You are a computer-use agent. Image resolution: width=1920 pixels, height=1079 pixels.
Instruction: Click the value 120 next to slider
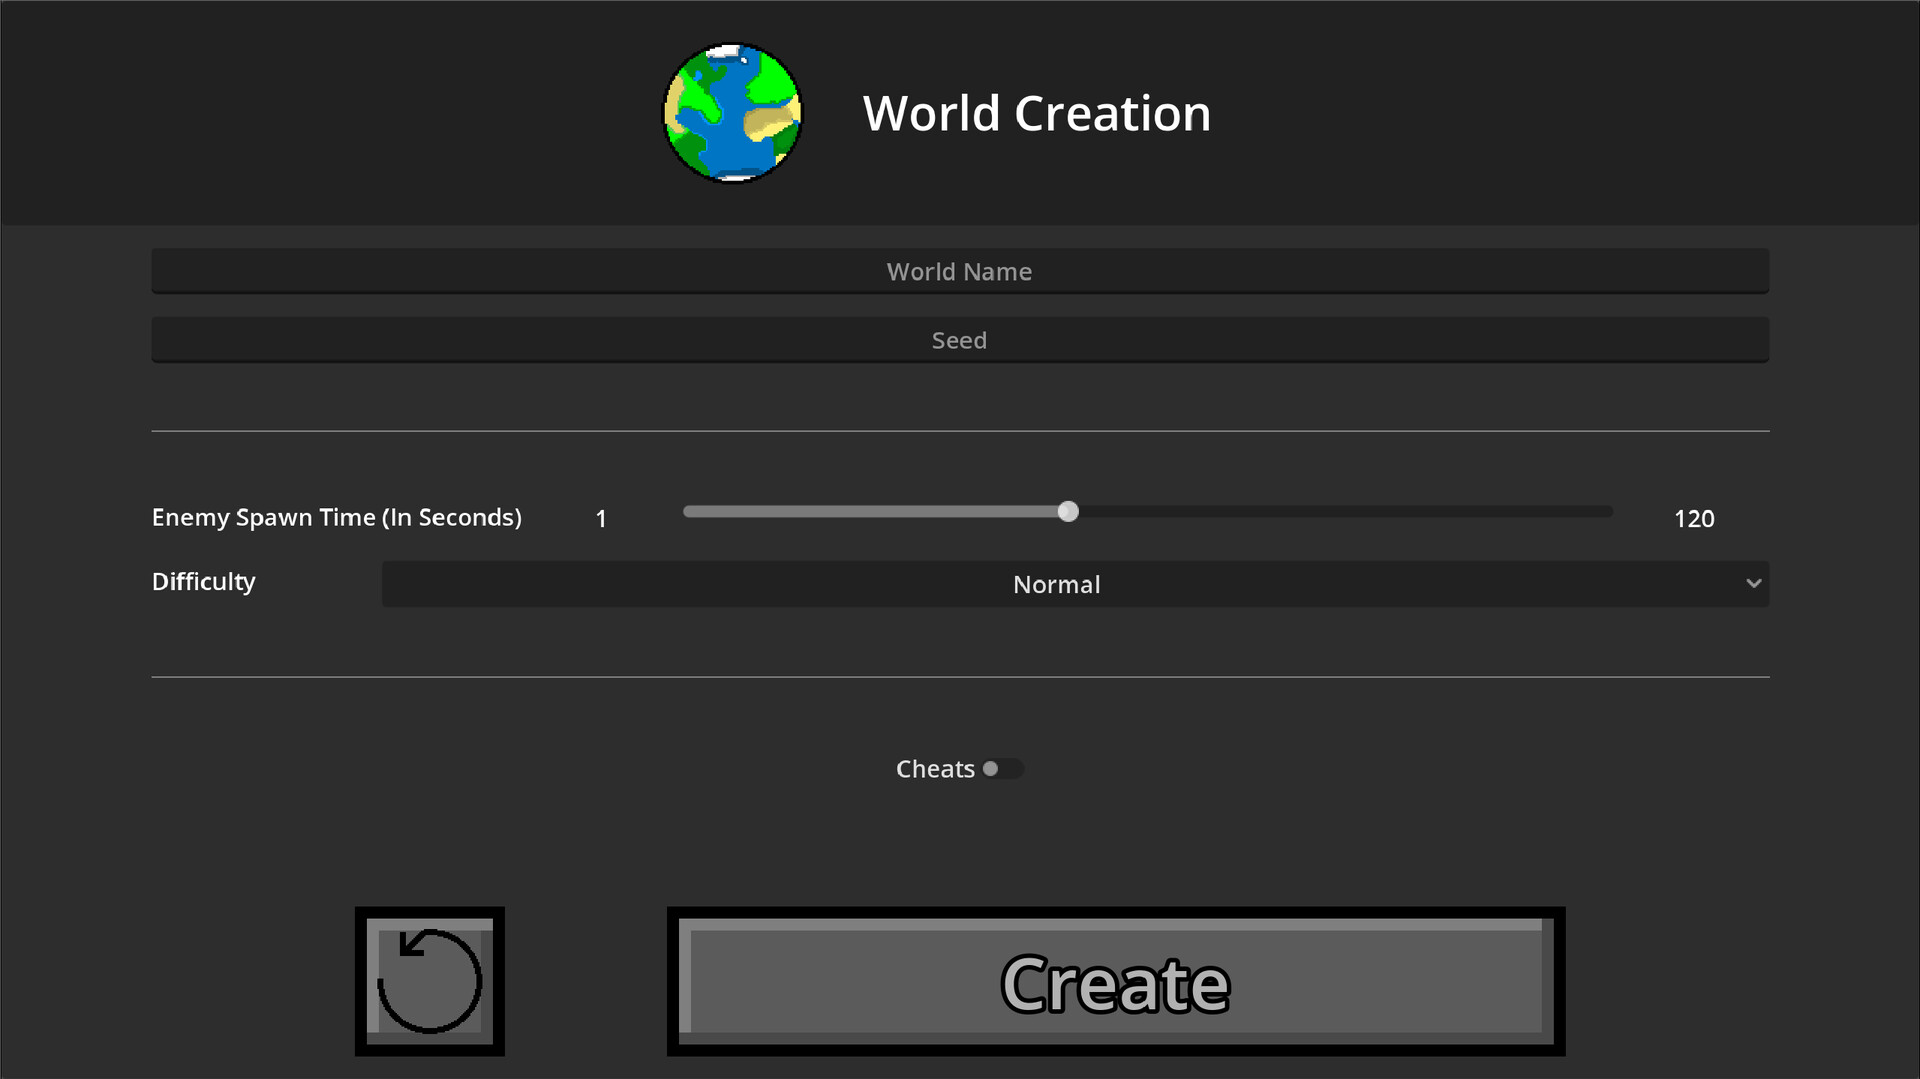1694,518
